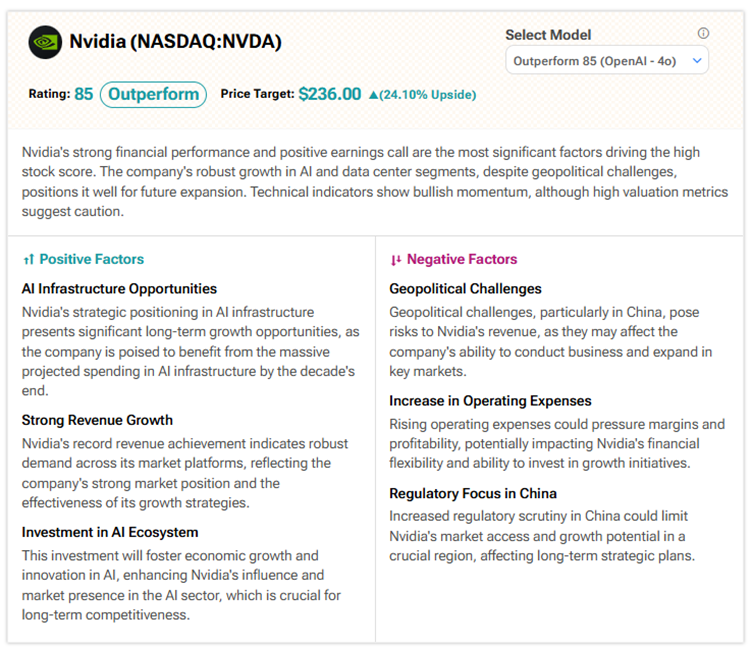
Task: Open the Investment in AI Ecosystem item
Action: (110, 532)
